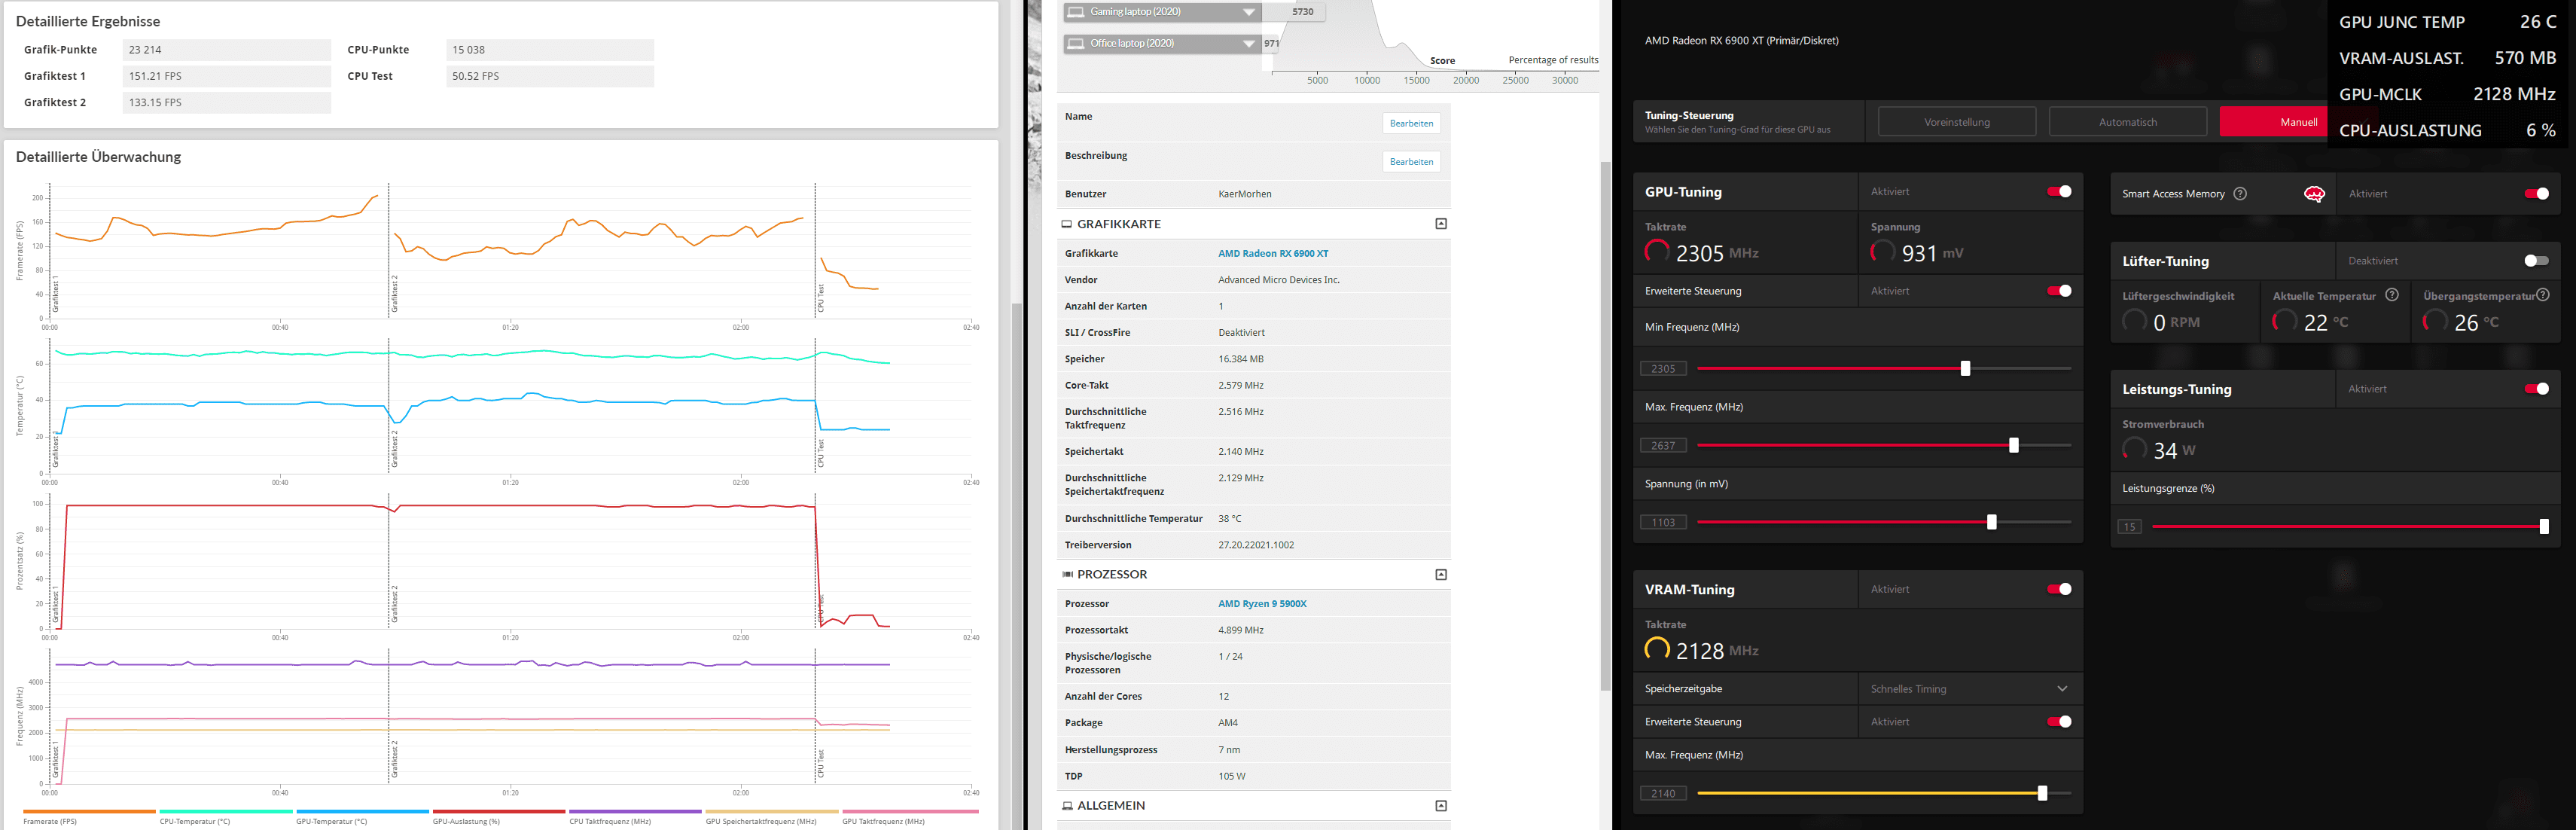
Task: Click the GPU Taktrate gauge showing 2305 MHz
Action: point(1657,252)
